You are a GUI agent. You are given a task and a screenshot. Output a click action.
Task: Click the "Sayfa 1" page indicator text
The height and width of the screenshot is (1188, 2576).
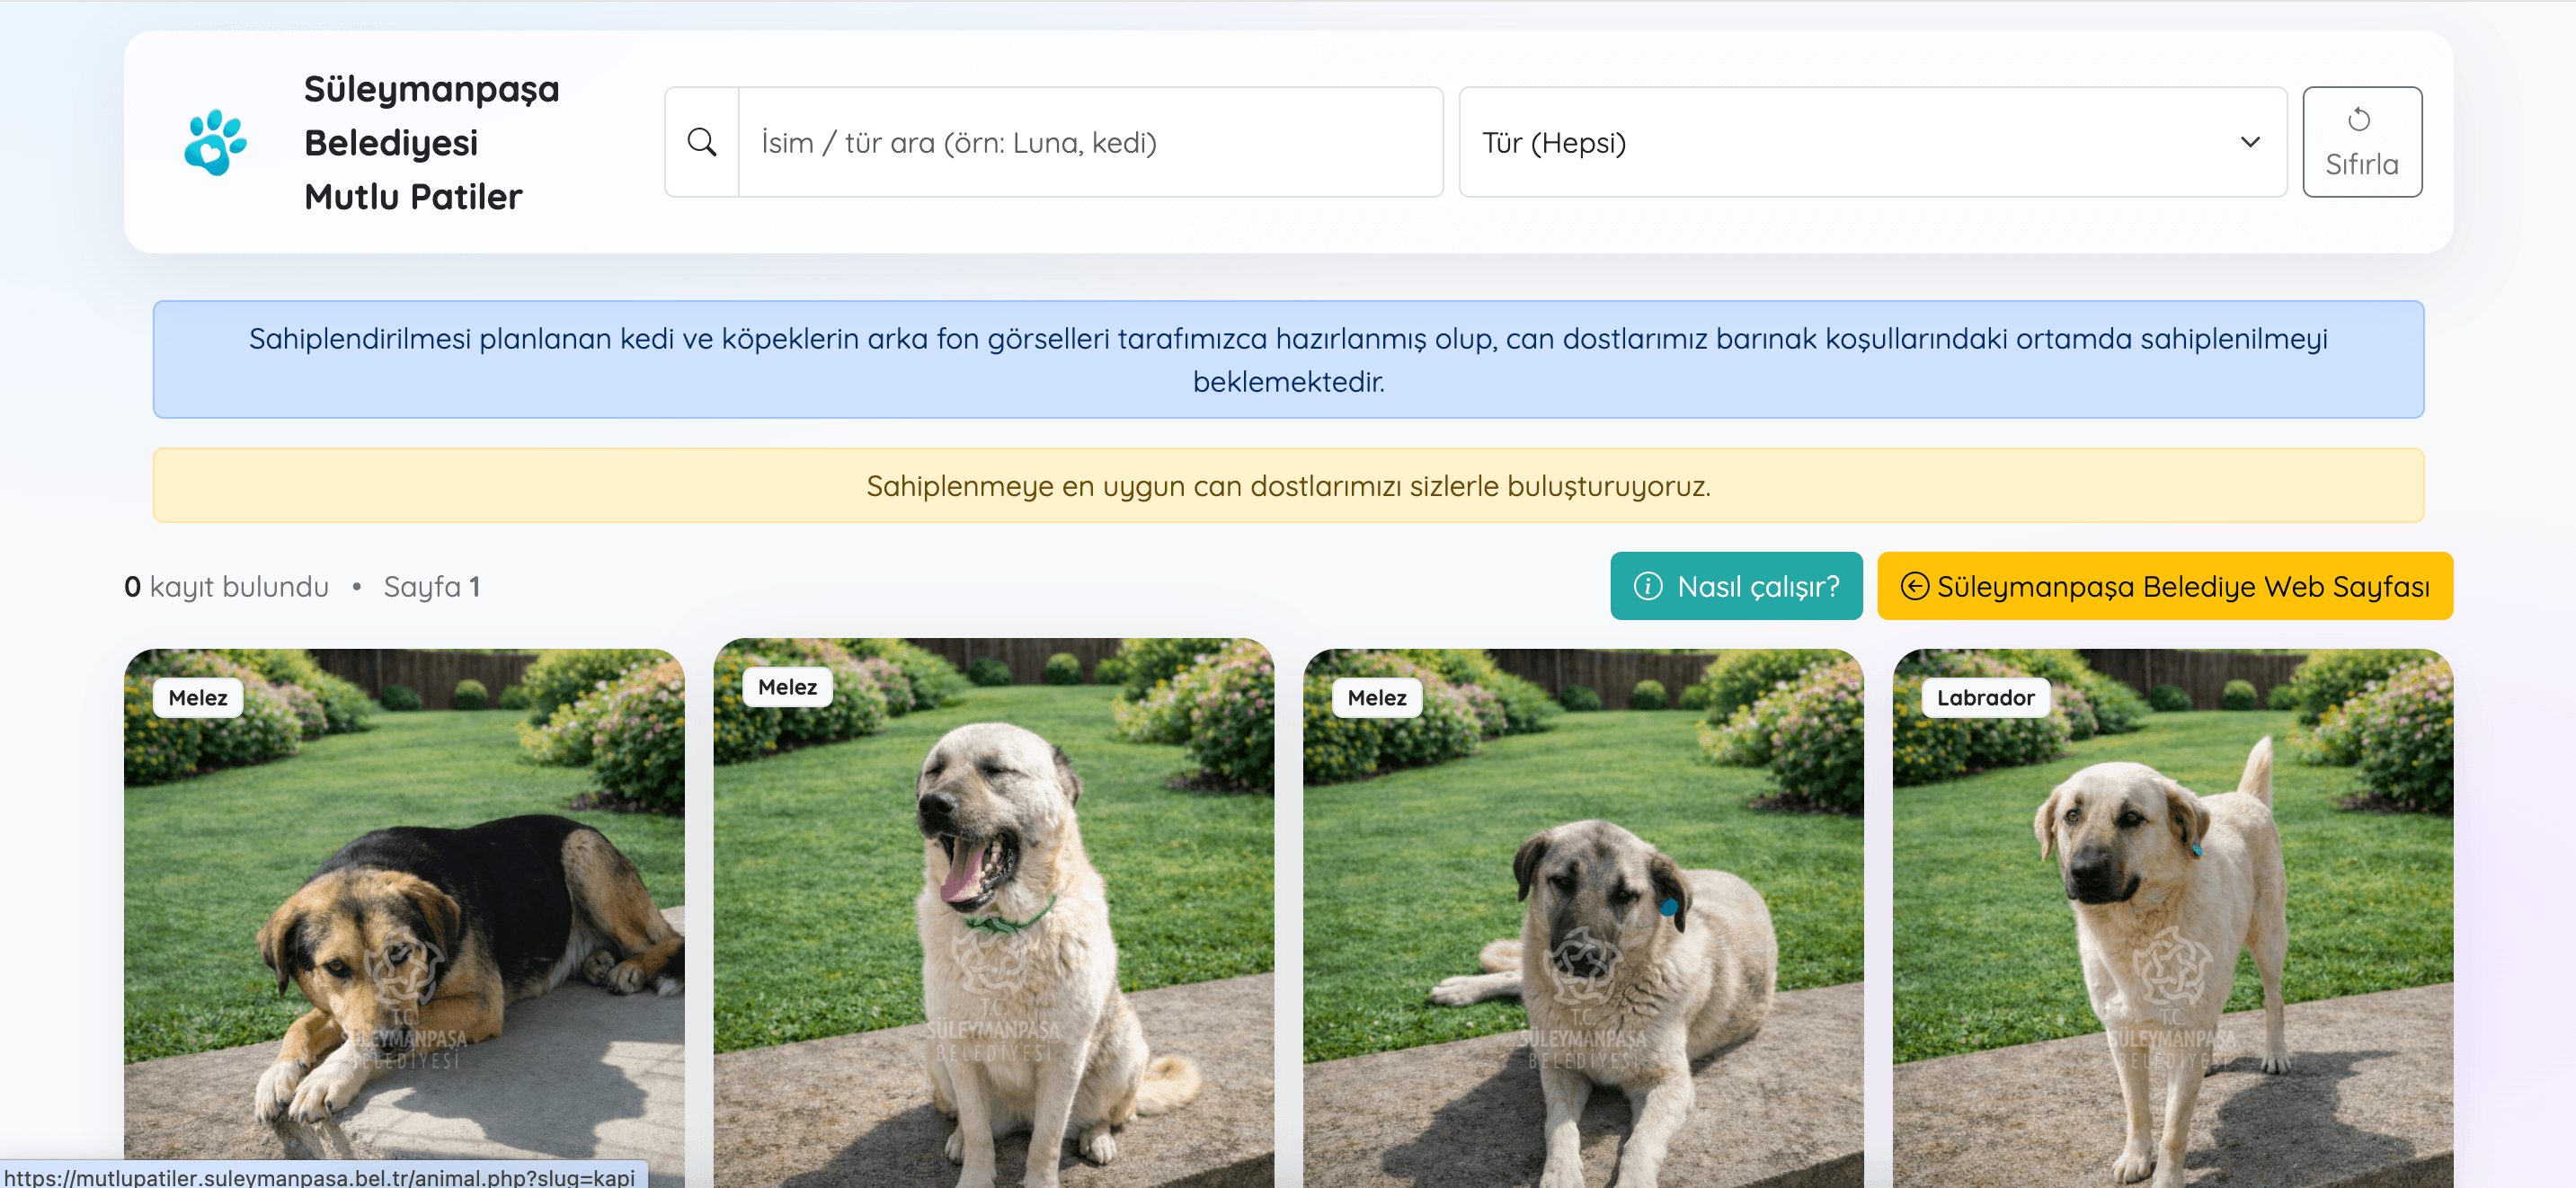coord(432,587)
